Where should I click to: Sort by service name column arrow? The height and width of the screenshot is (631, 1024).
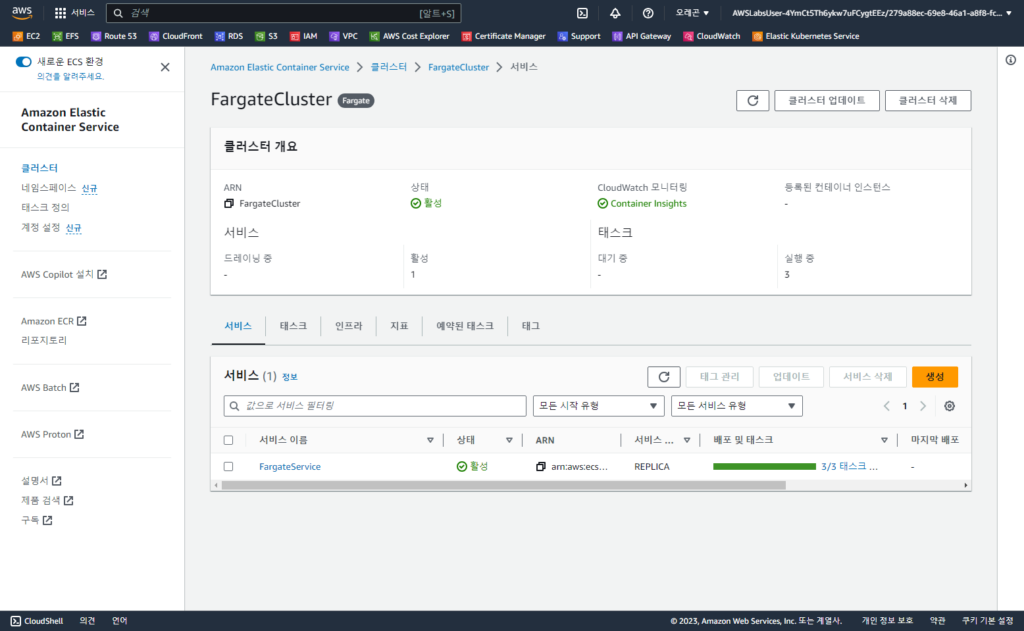coord(430,440)
